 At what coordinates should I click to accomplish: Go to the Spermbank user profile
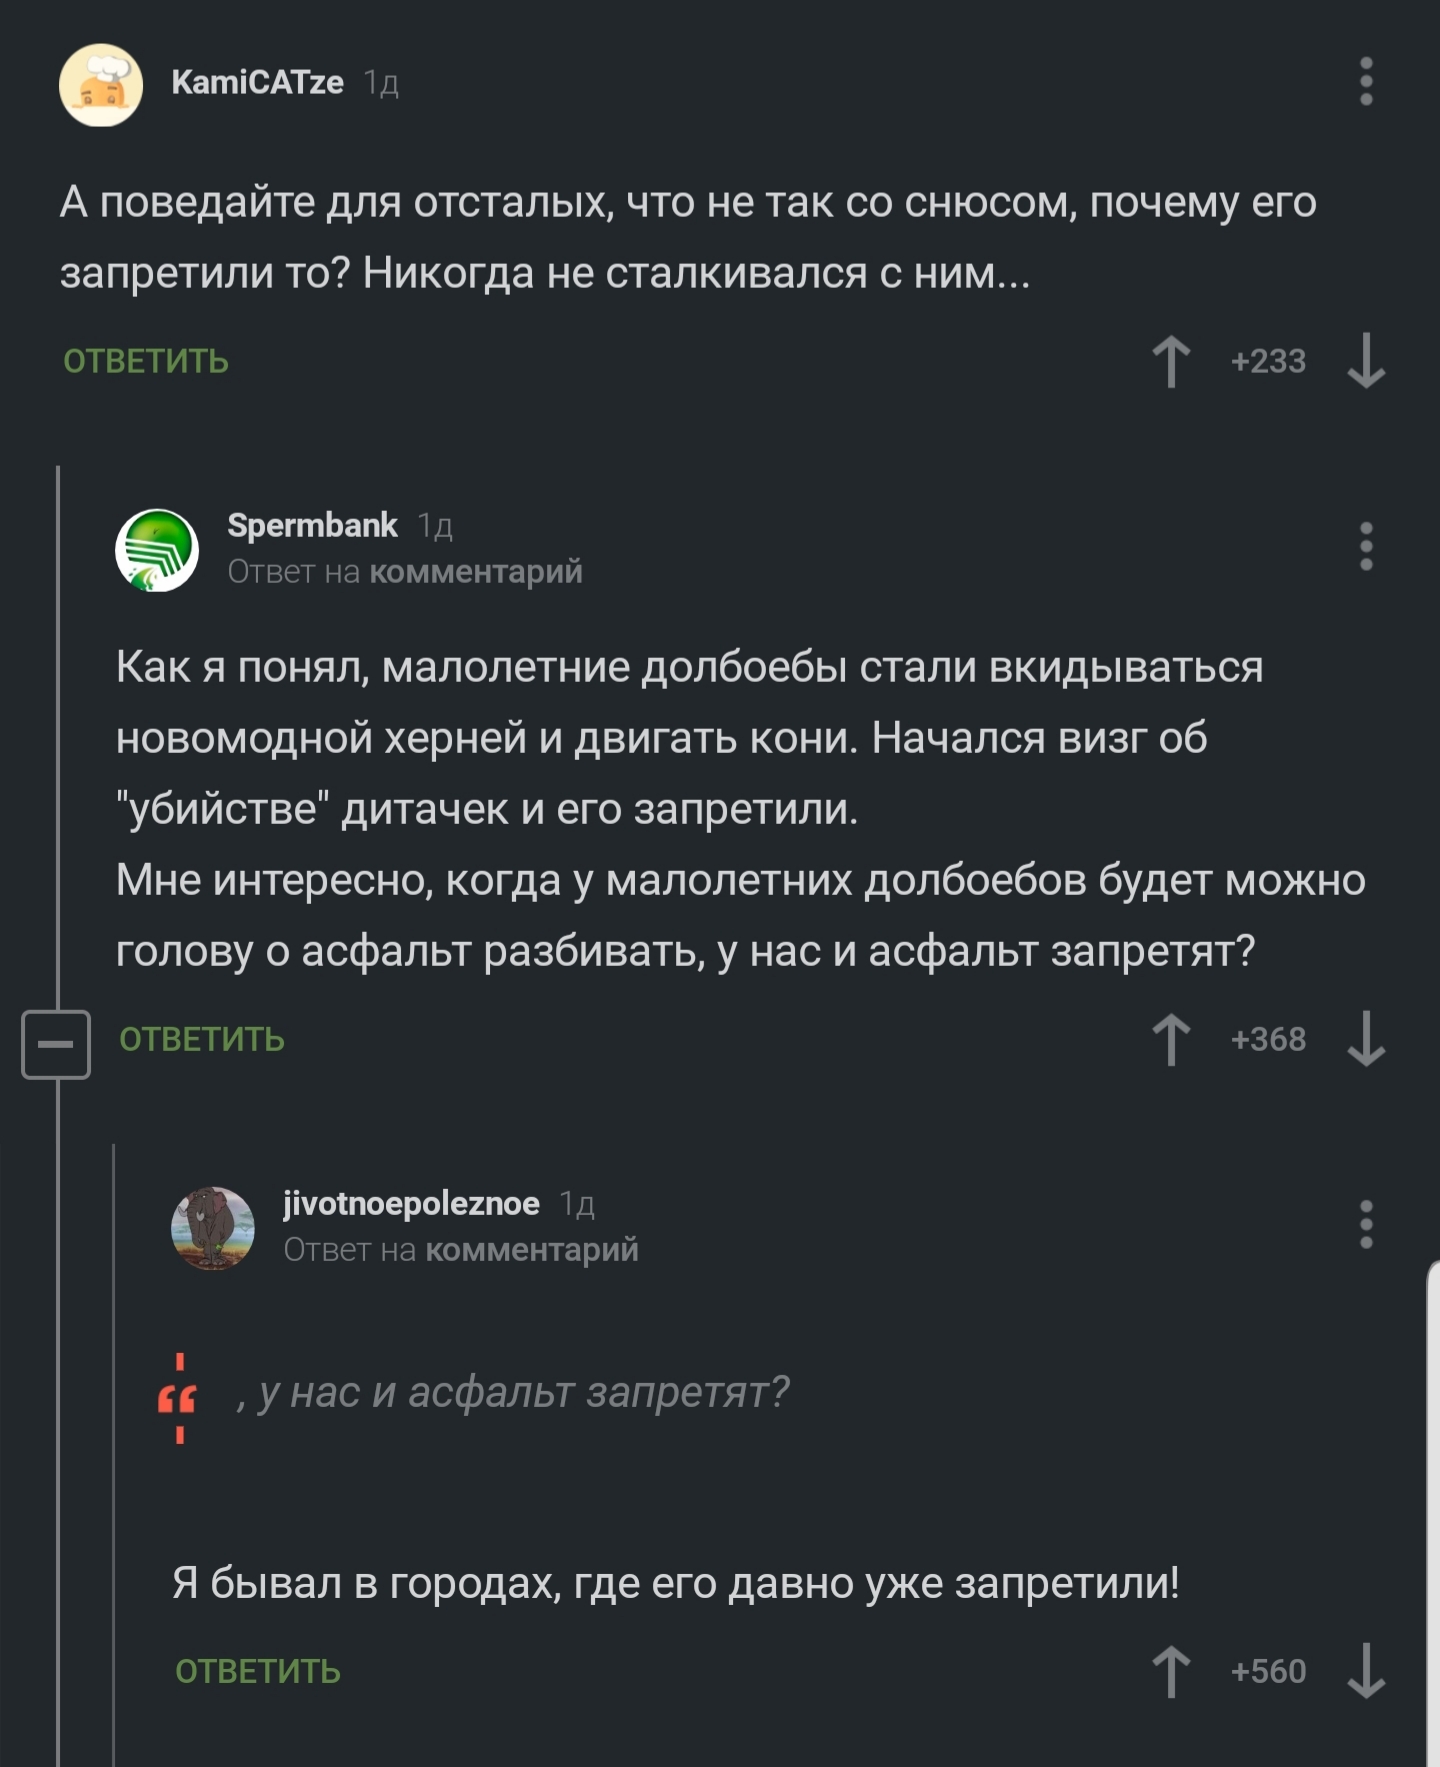(312, 525)
